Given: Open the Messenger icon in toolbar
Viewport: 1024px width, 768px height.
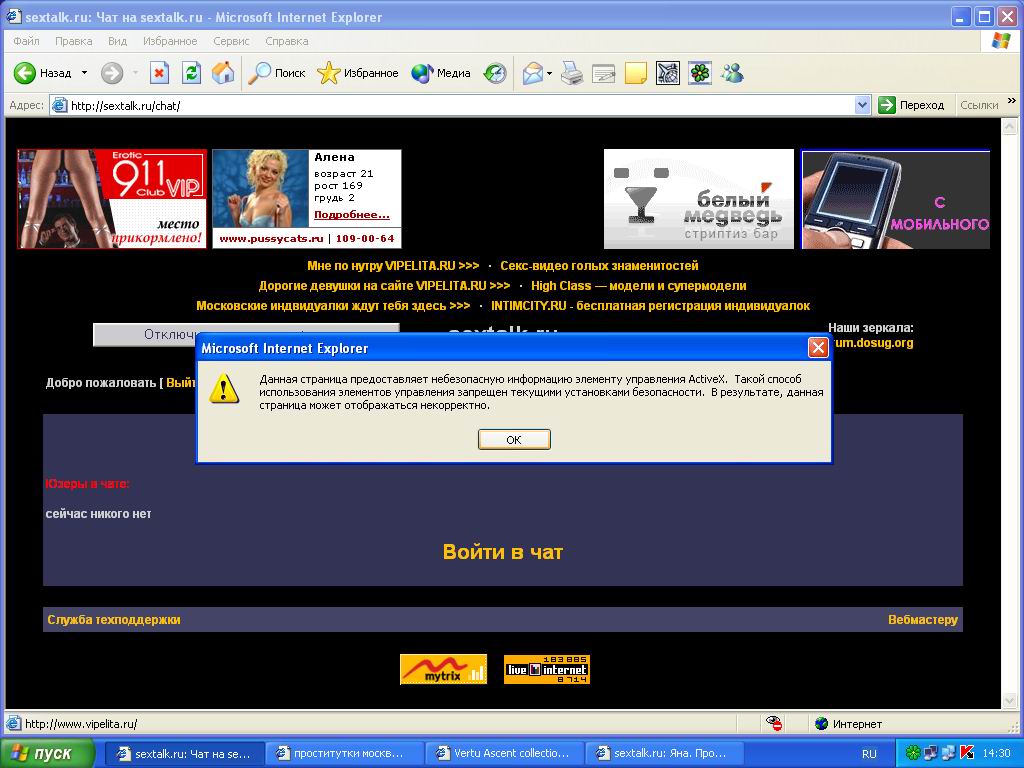Looking at the screenshot, I should pyautogui.click(x=732, y=73).
